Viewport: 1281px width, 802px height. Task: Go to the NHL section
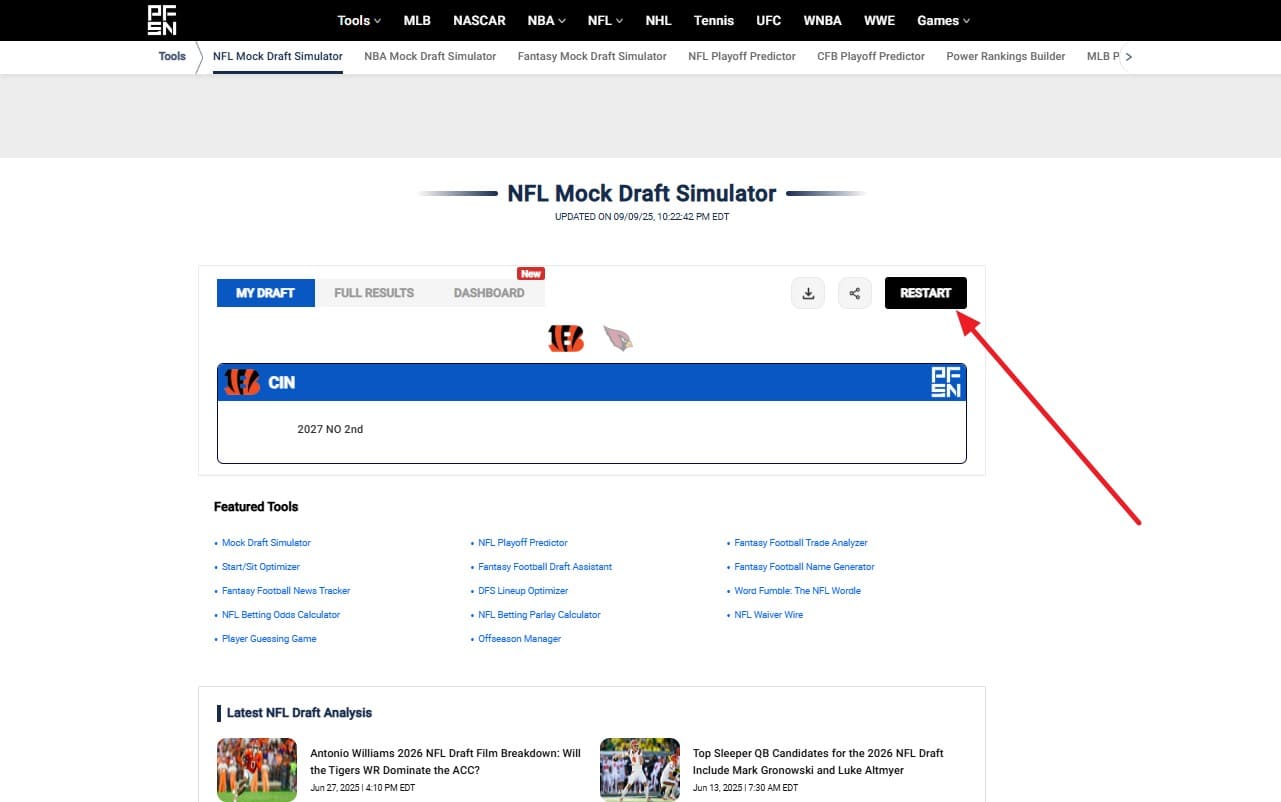tap(659, 20)
